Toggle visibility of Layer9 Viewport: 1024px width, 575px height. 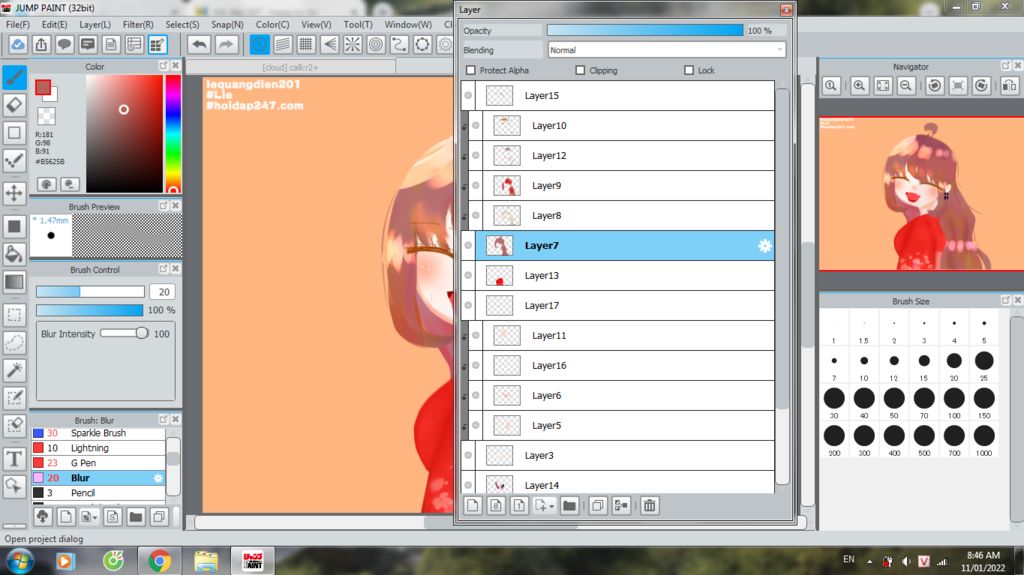[475, 186]
